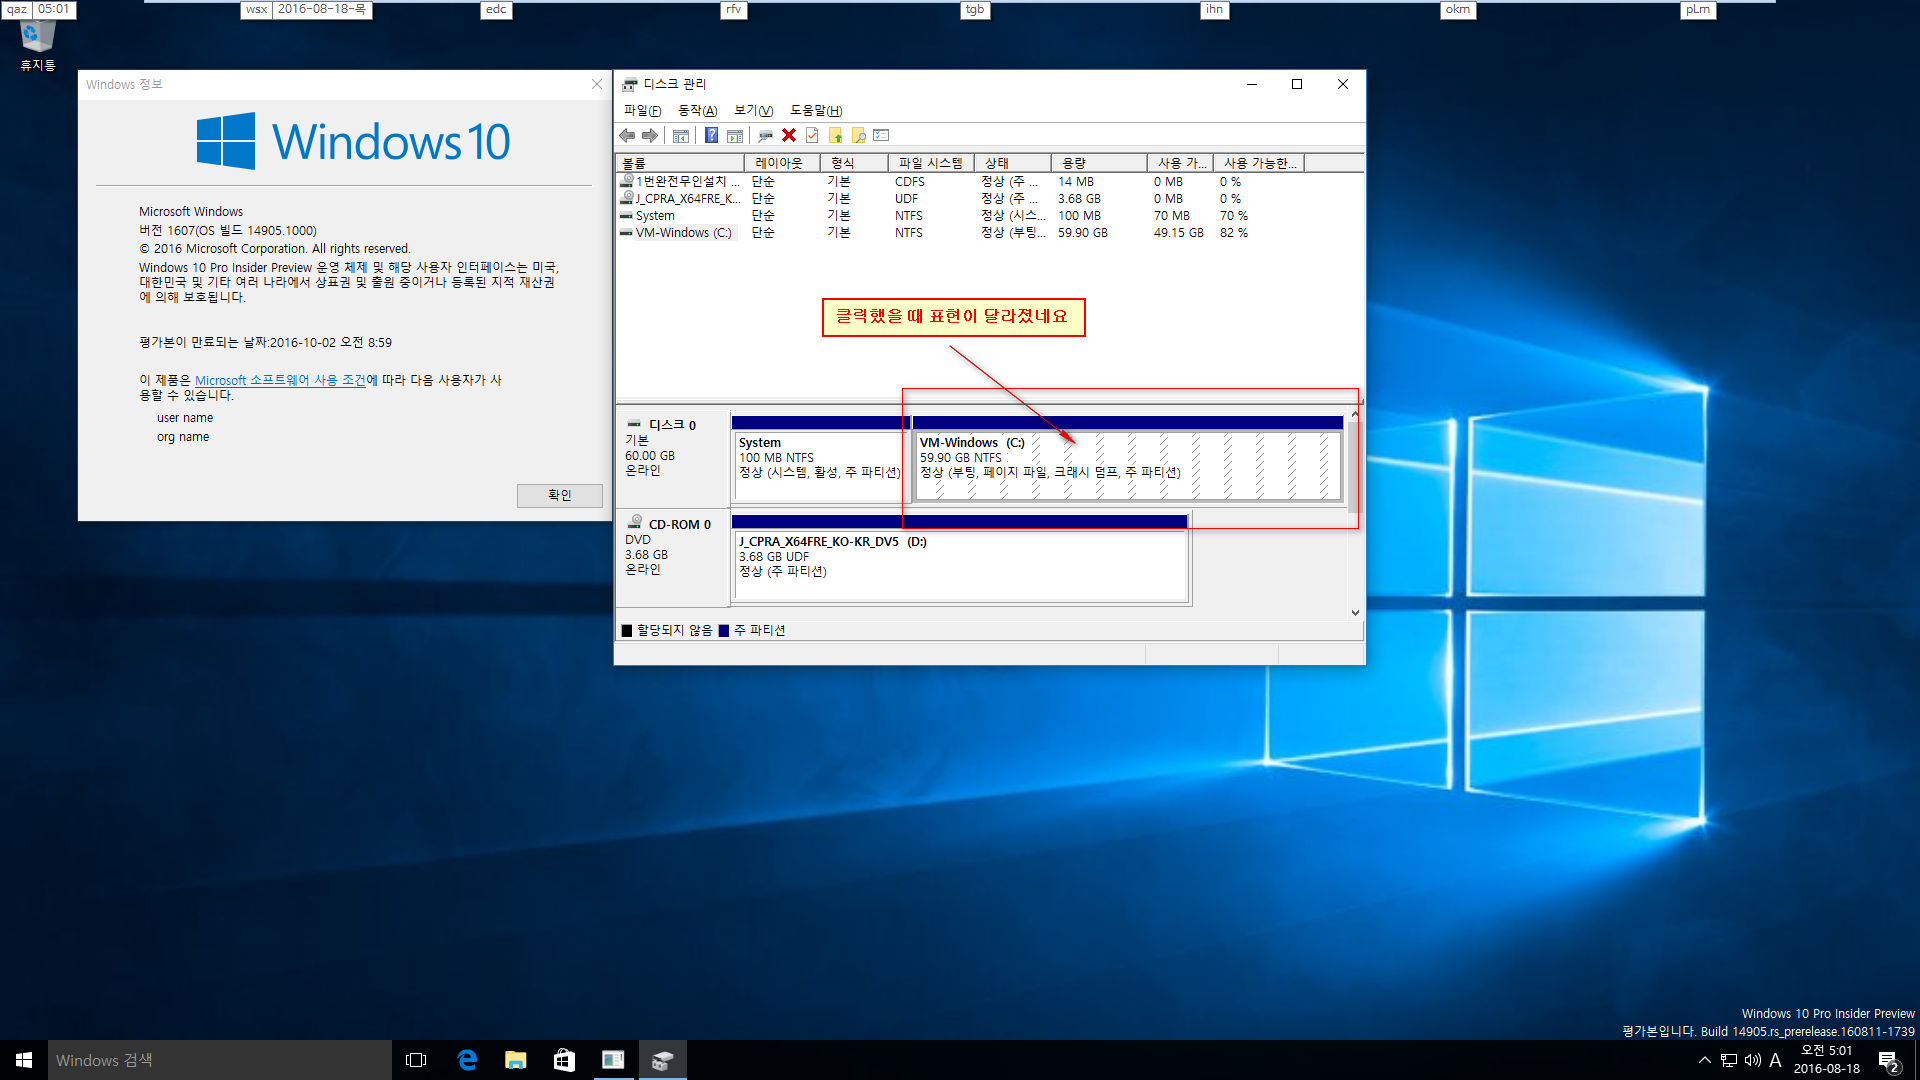Click the 디스크 0 disk label panel
Viewport: 1920px width, 1080px height.
click(x=673, y=460)
